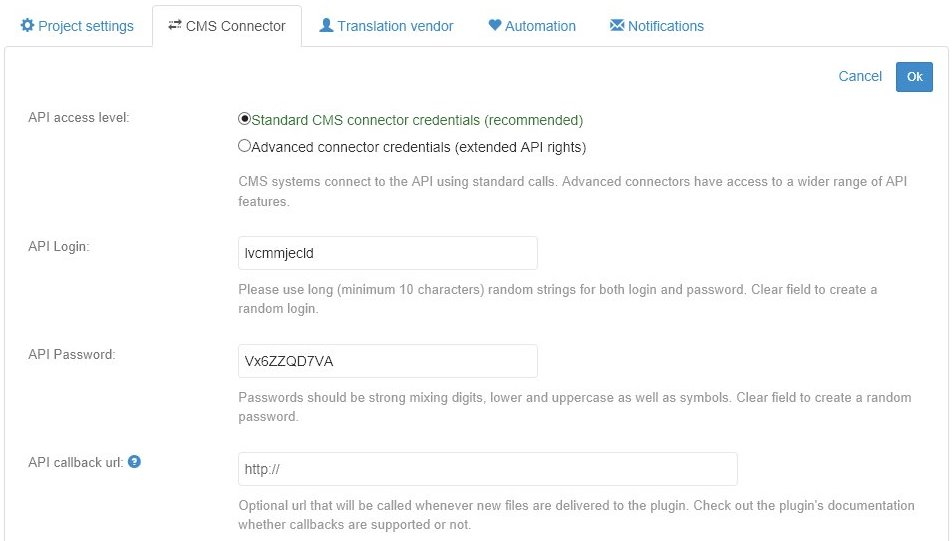Click the help icon next to API callback url

tap(134, 462)
